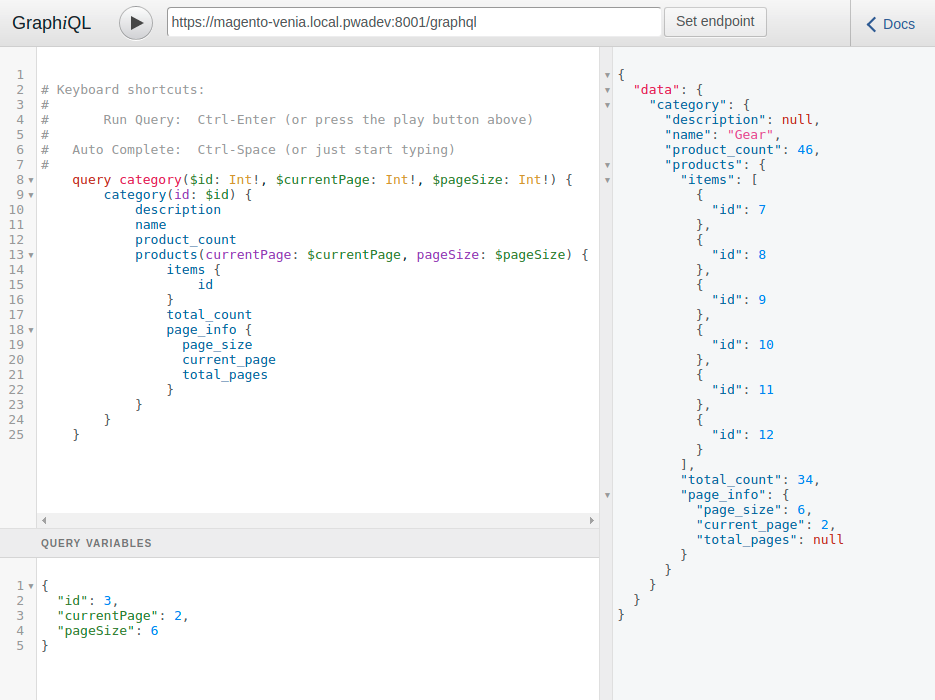This screenshot has width=935, height=700.
Task: Collapse the category block at line 9
Action: (x=31, y=195)
